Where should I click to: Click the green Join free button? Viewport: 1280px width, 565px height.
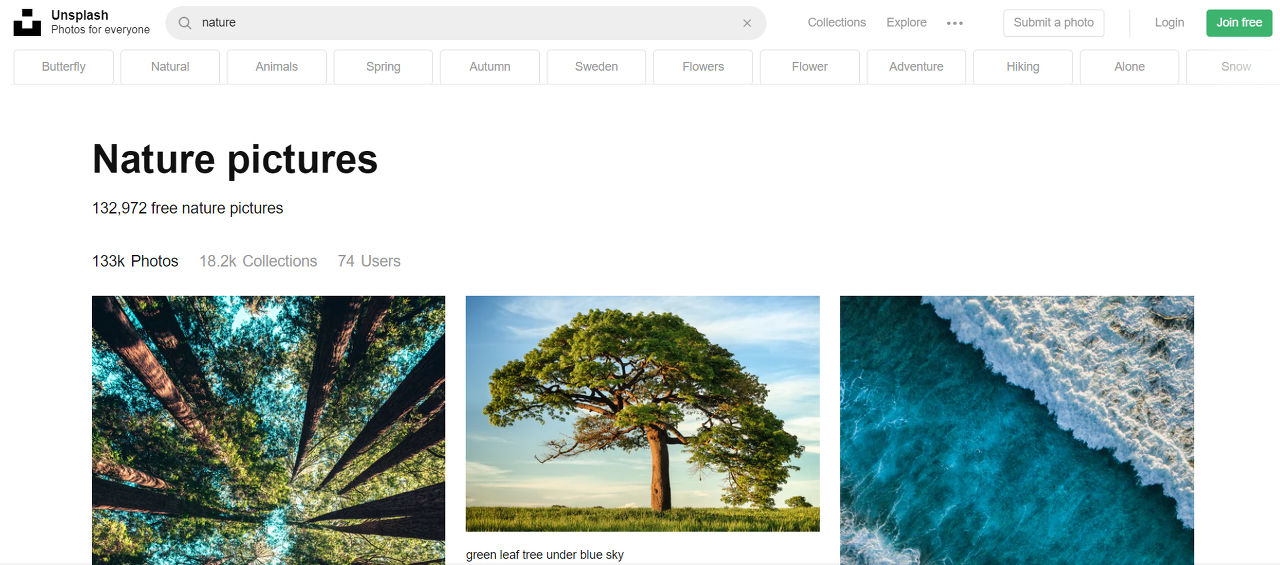coord(1239,22)
